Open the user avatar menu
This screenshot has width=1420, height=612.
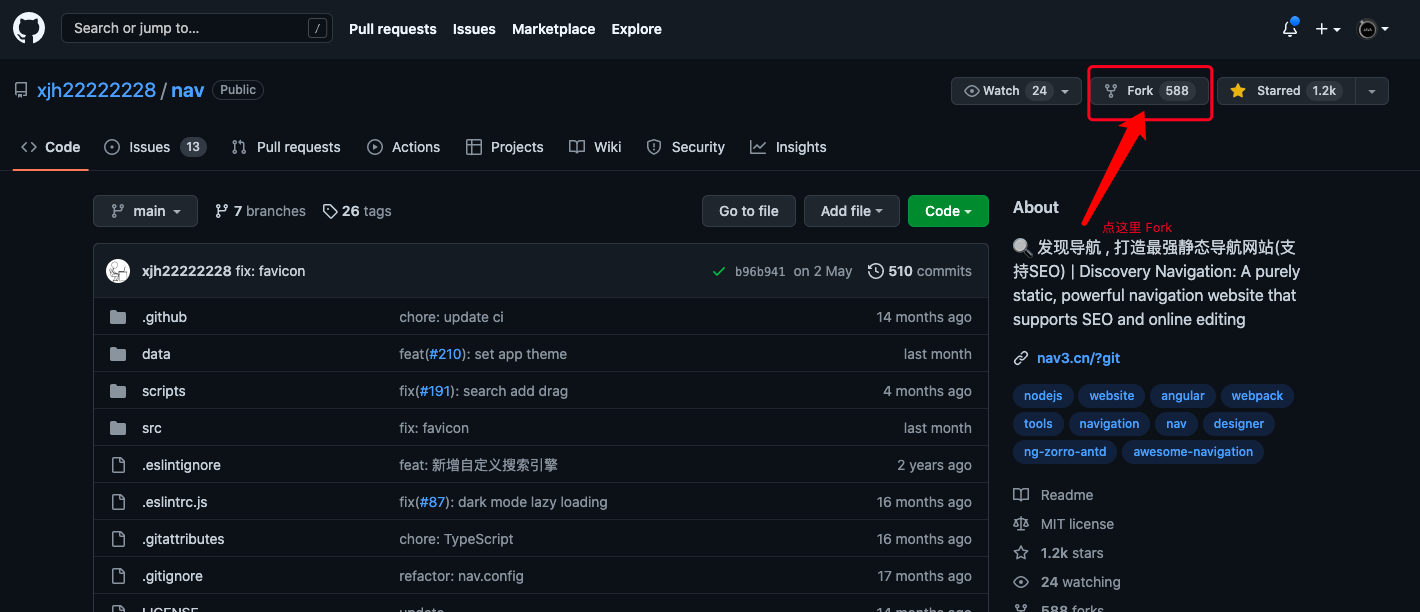coord(1373,29)
